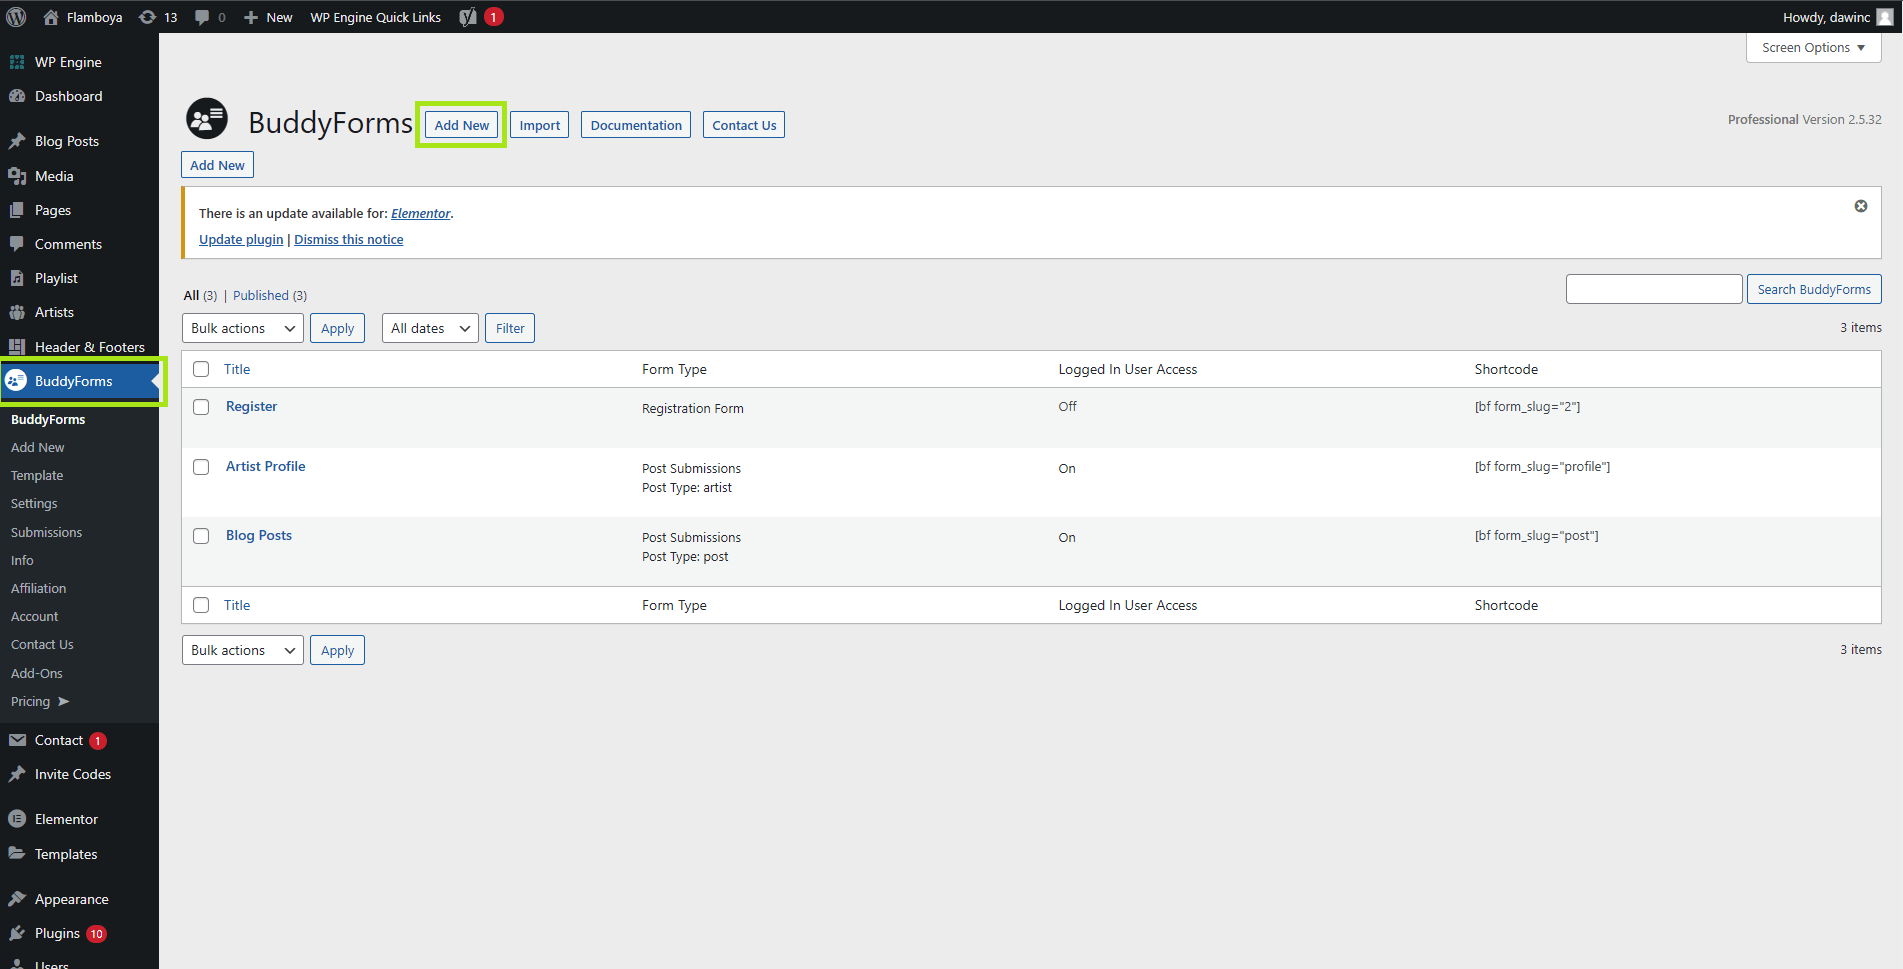
Task: Open the All dates filter dropdown
Action: [x=430, y=328]
